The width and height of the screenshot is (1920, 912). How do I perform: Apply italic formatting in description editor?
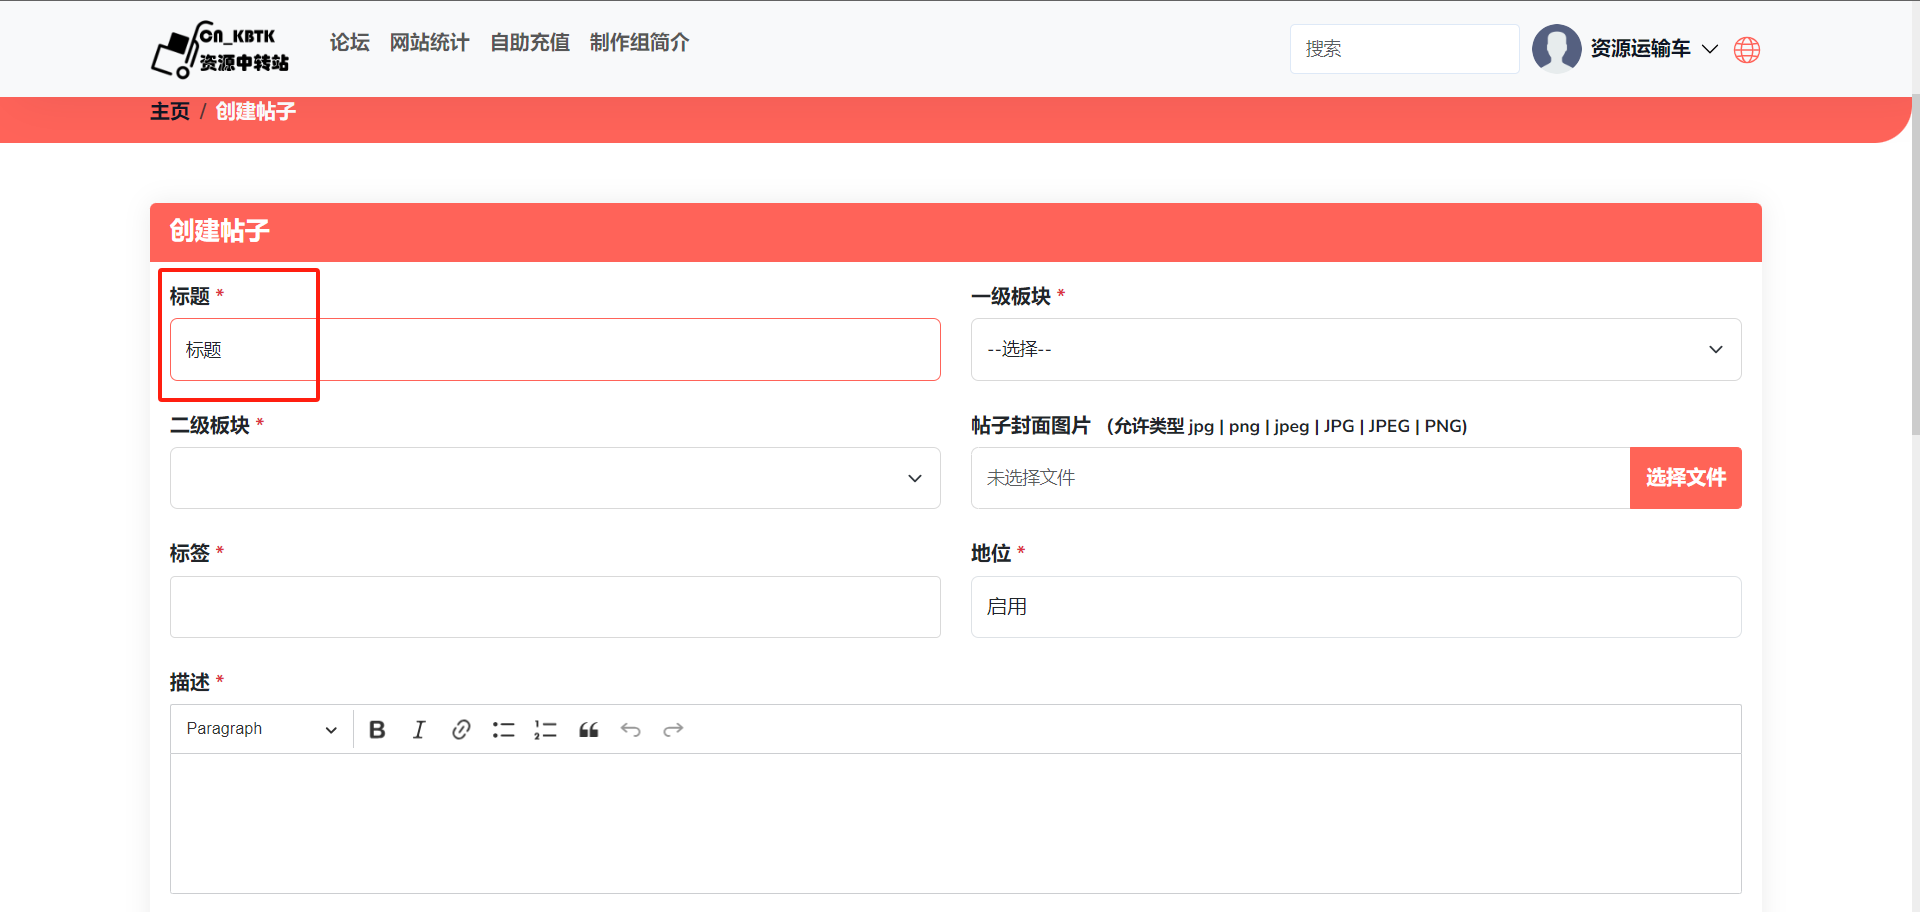(x=419, y=730)
